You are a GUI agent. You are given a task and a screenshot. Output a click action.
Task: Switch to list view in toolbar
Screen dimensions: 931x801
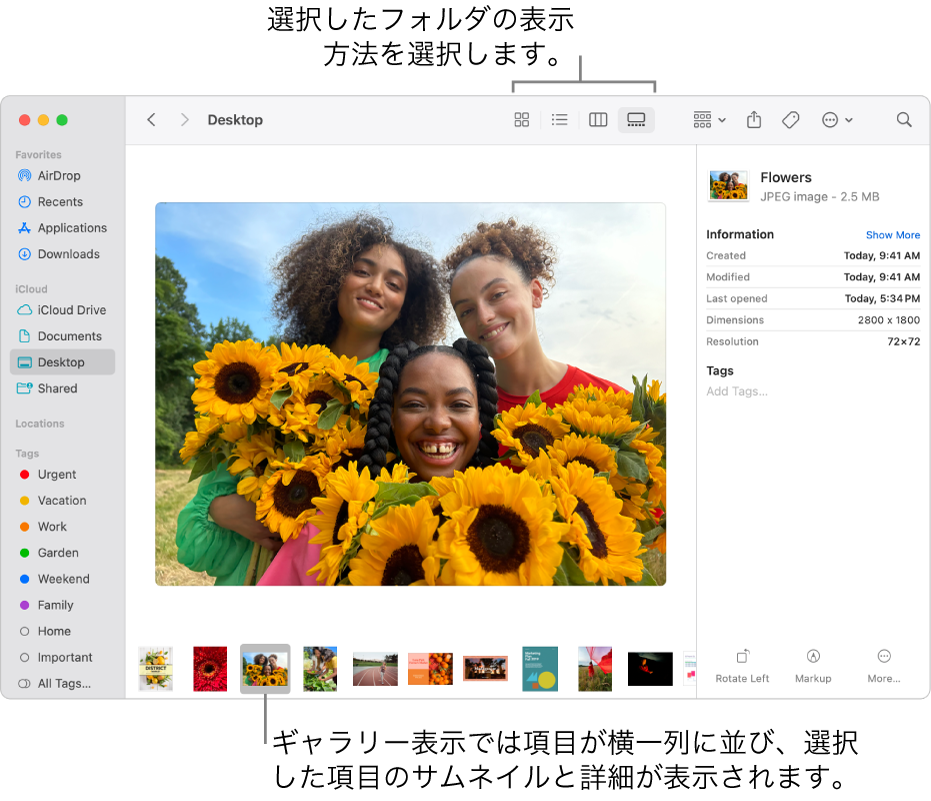coord(559,120)
